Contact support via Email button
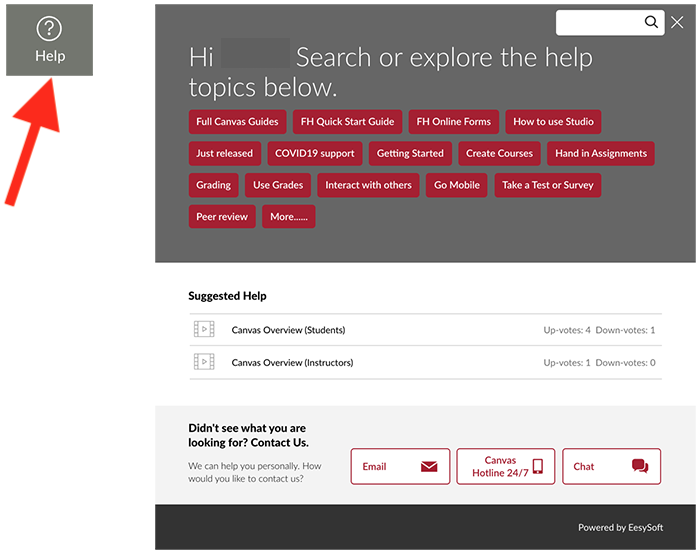Screen dimensions: 700x556 pyautogui.click(x=400, y=467)
